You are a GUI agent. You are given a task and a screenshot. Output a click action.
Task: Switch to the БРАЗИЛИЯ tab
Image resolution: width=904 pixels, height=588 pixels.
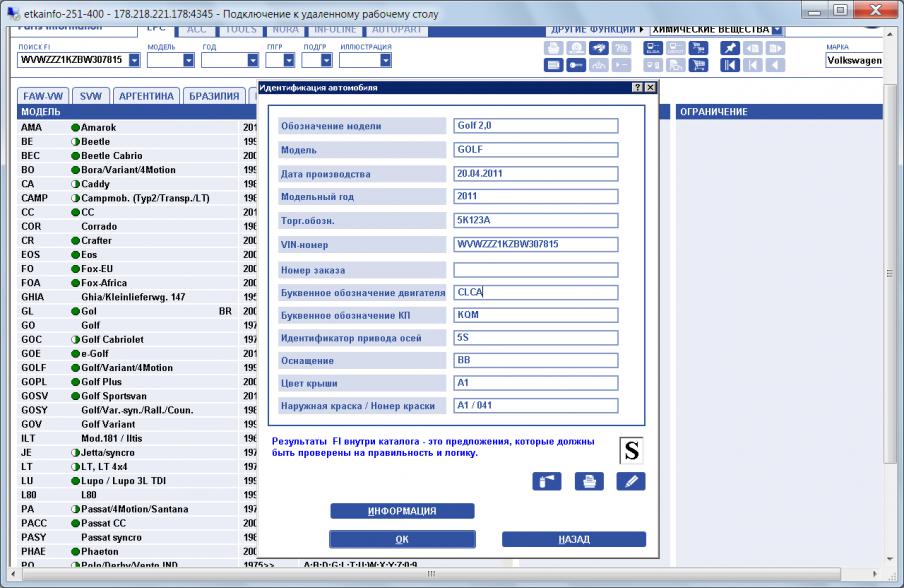214,96
